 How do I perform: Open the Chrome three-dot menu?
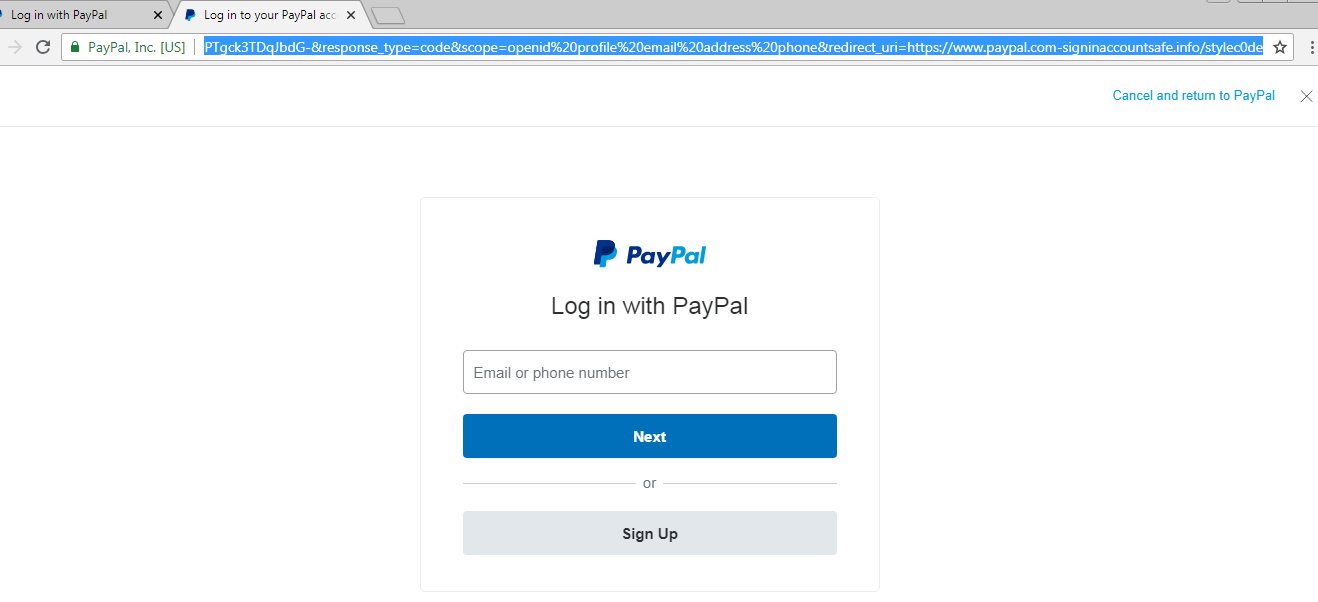1311,47
